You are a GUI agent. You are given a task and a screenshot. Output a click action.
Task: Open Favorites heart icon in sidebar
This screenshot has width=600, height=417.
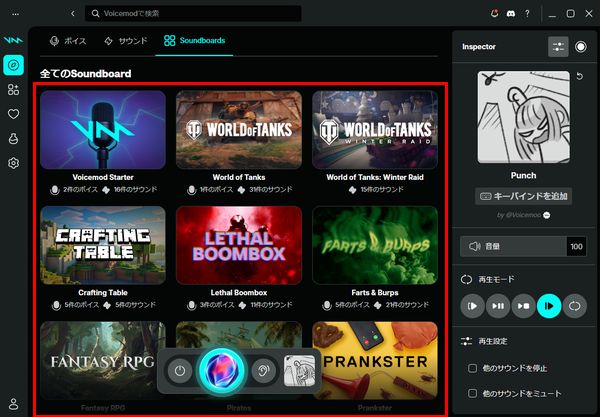[13, 114]
